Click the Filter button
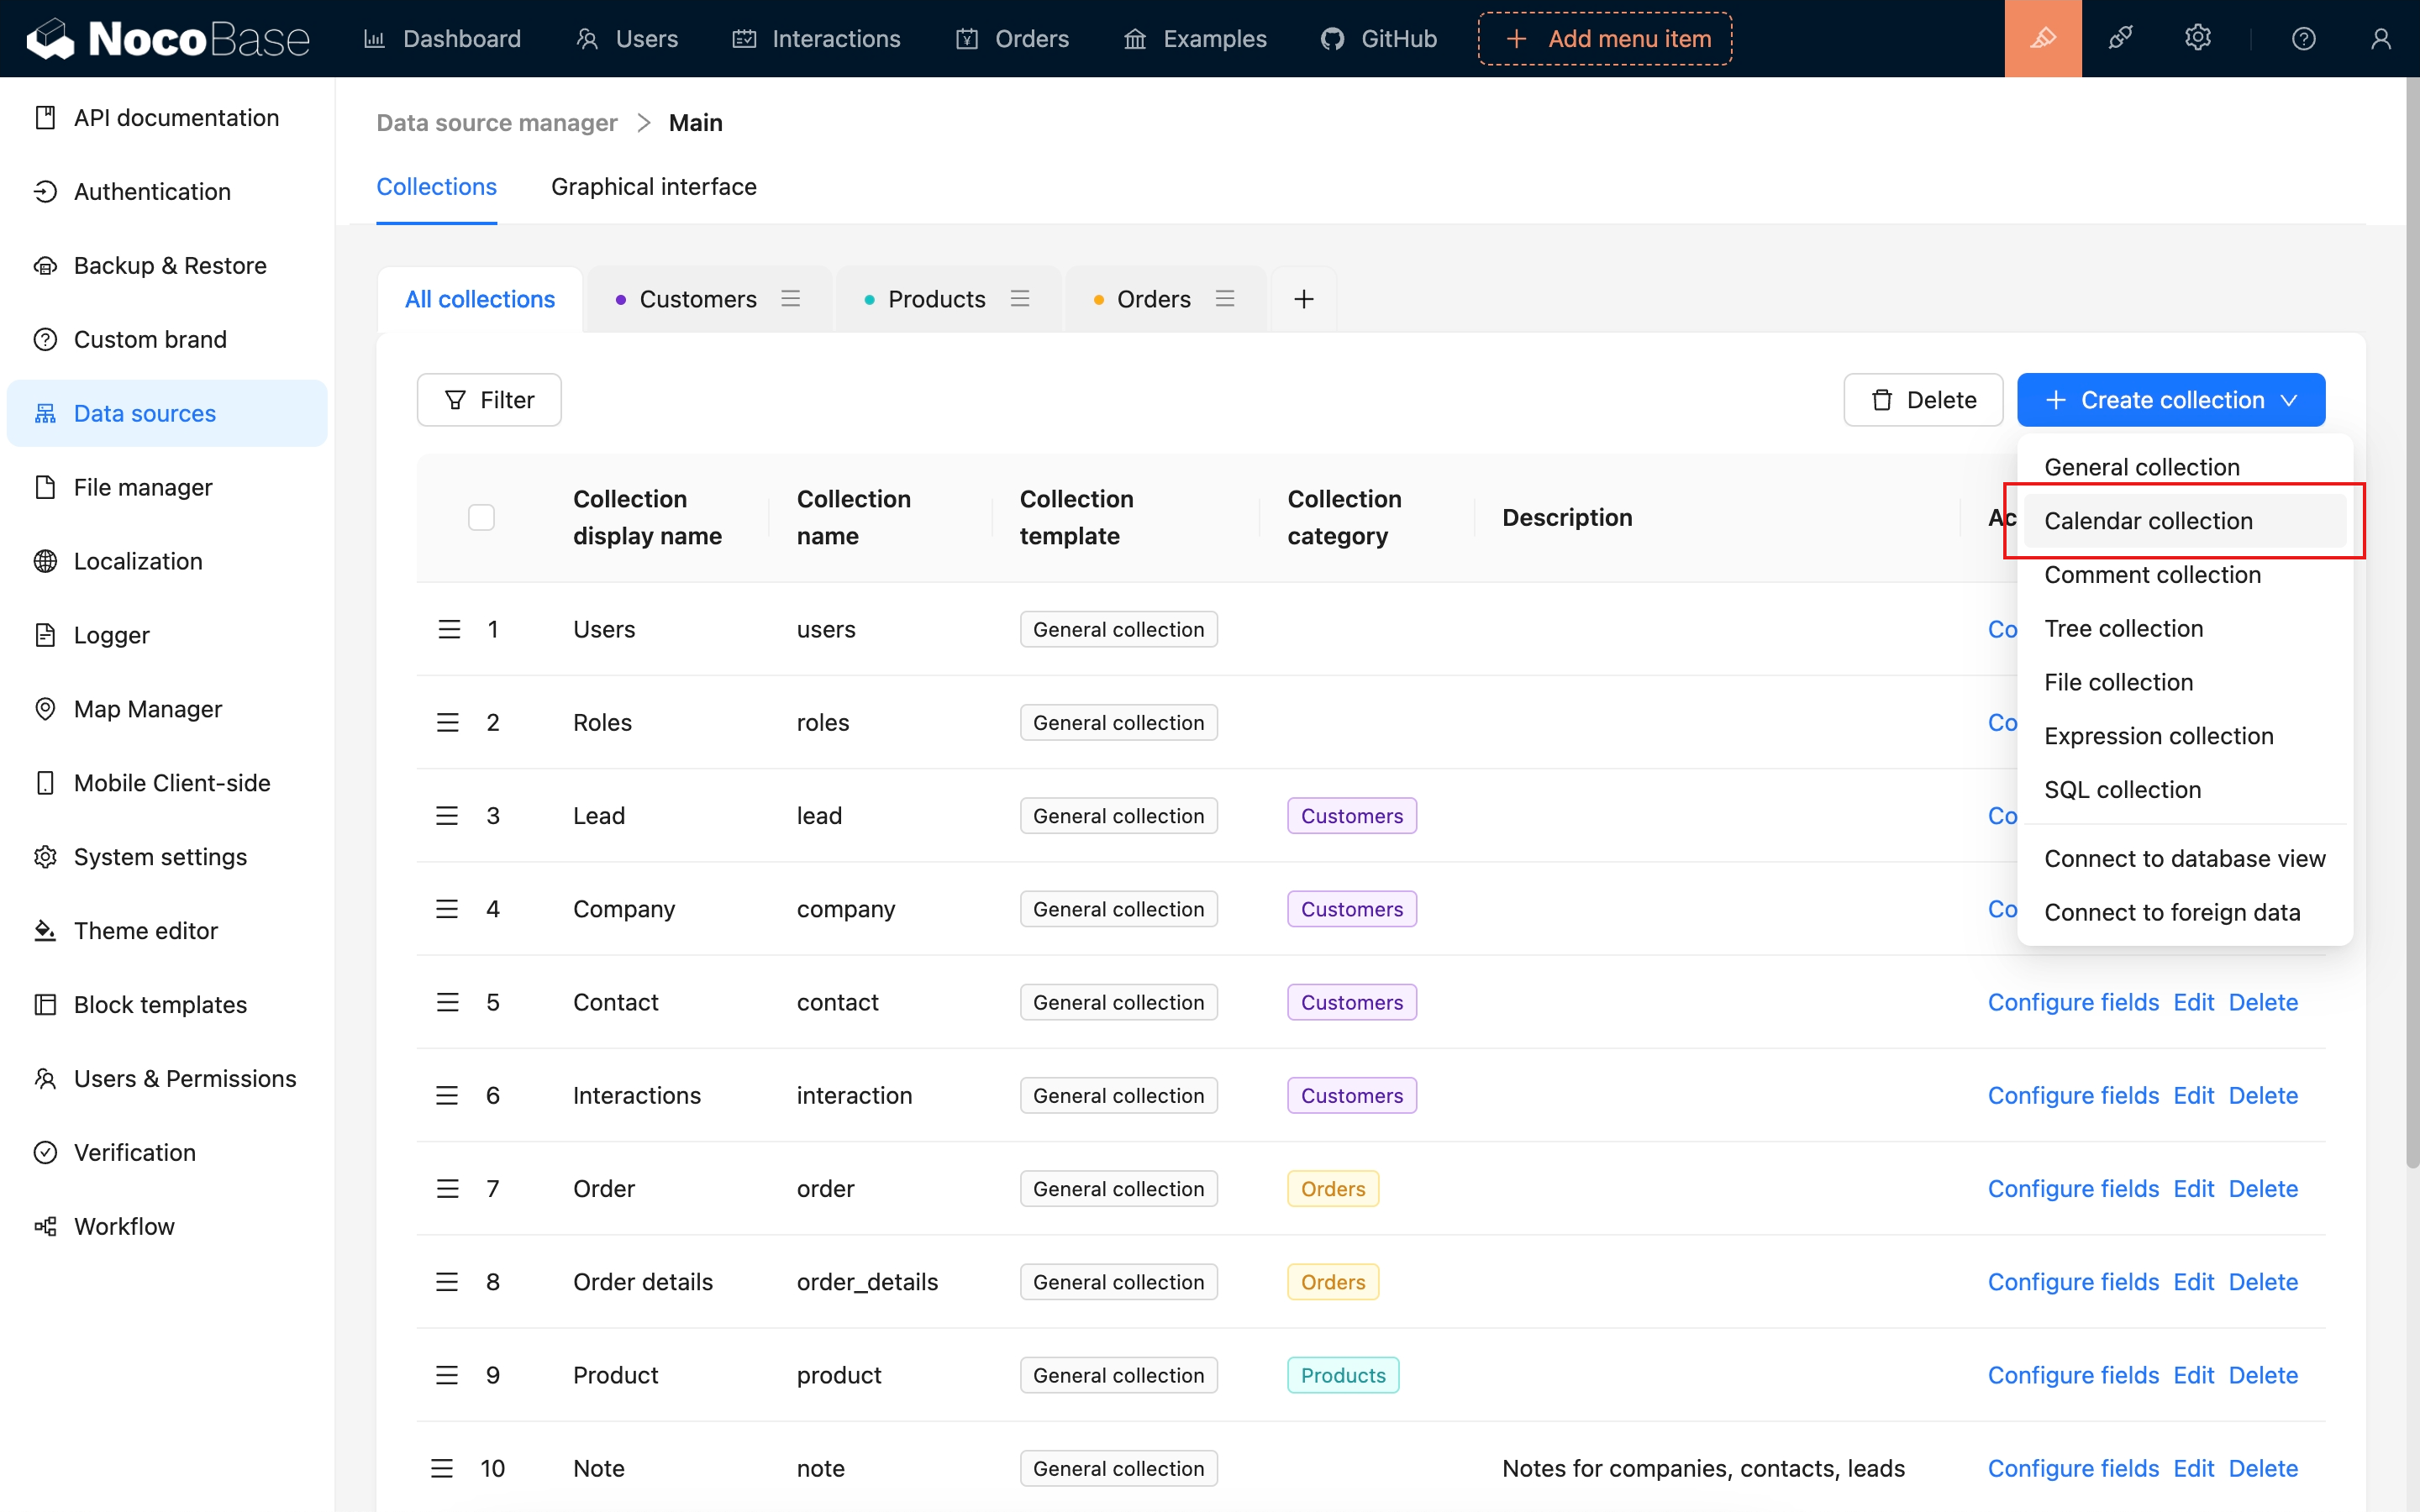The image size is (2420, 1512). coord(488,400)
